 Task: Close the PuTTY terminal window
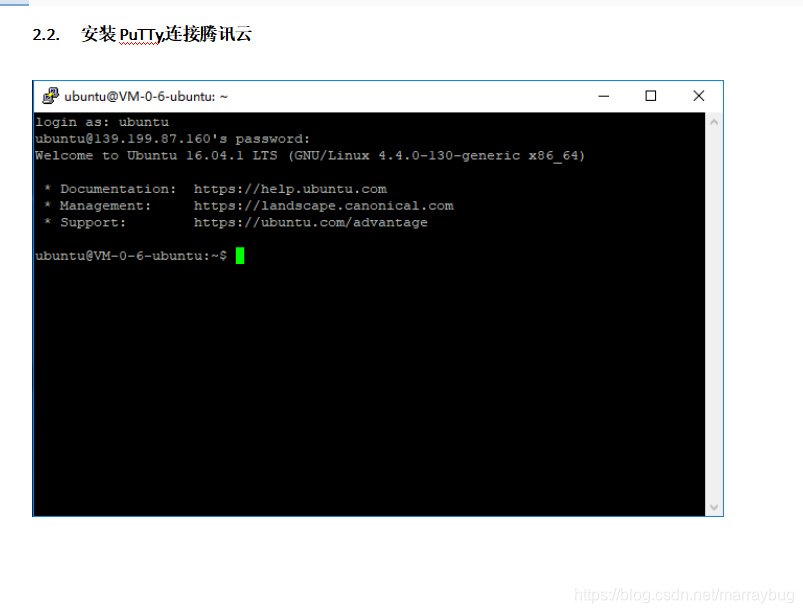coord(699,96)
